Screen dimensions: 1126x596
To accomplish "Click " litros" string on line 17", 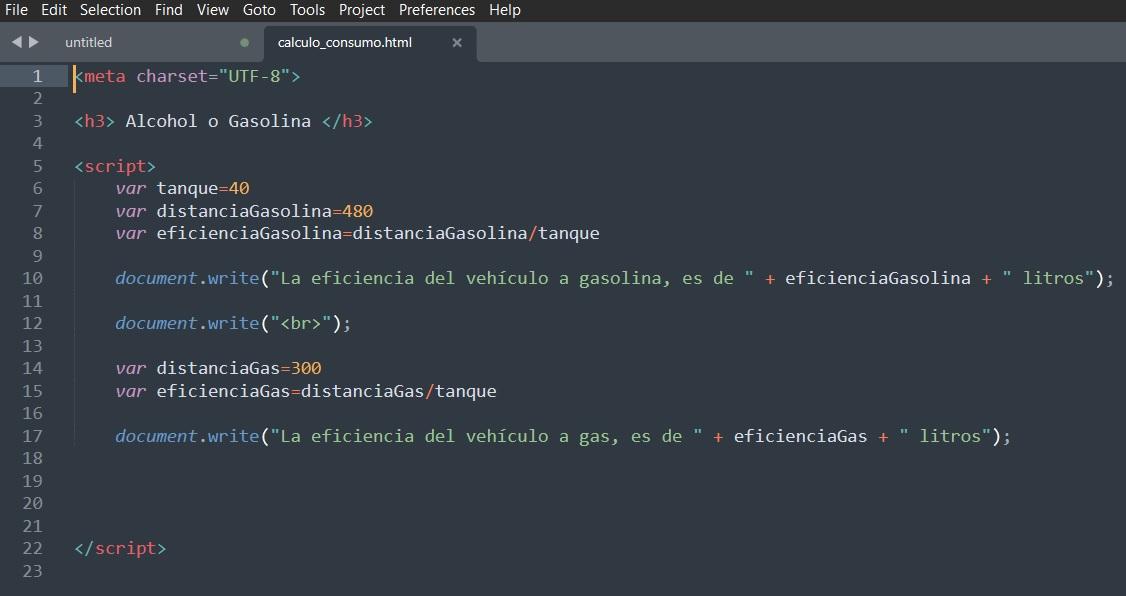I will click(946, 436).
